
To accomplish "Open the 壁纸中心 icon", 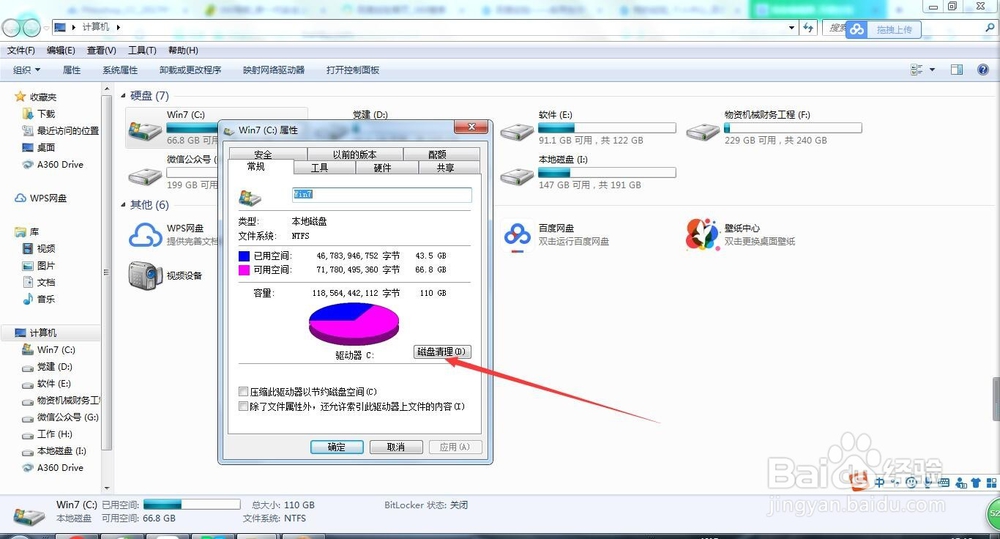I will pyautogui.click(x=702, y=235).
